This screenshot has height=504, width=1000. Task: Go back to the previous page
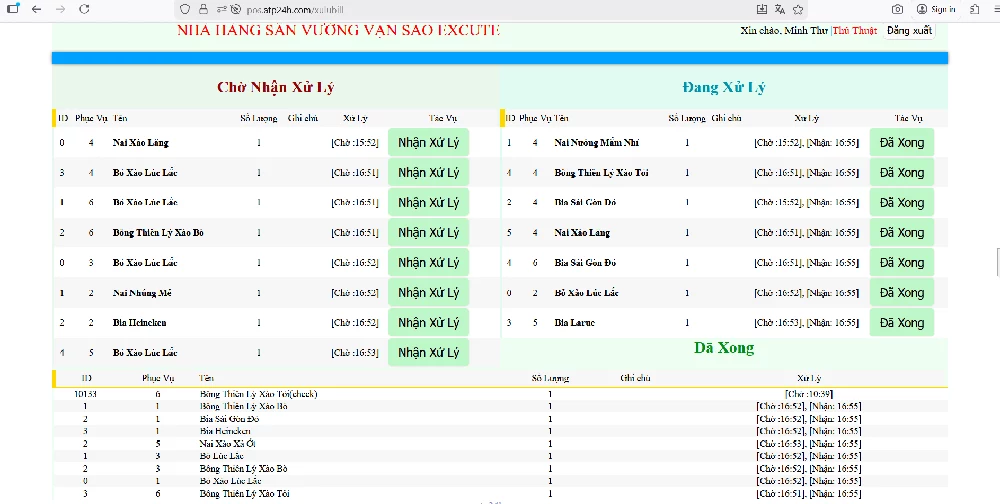point(36,9)
